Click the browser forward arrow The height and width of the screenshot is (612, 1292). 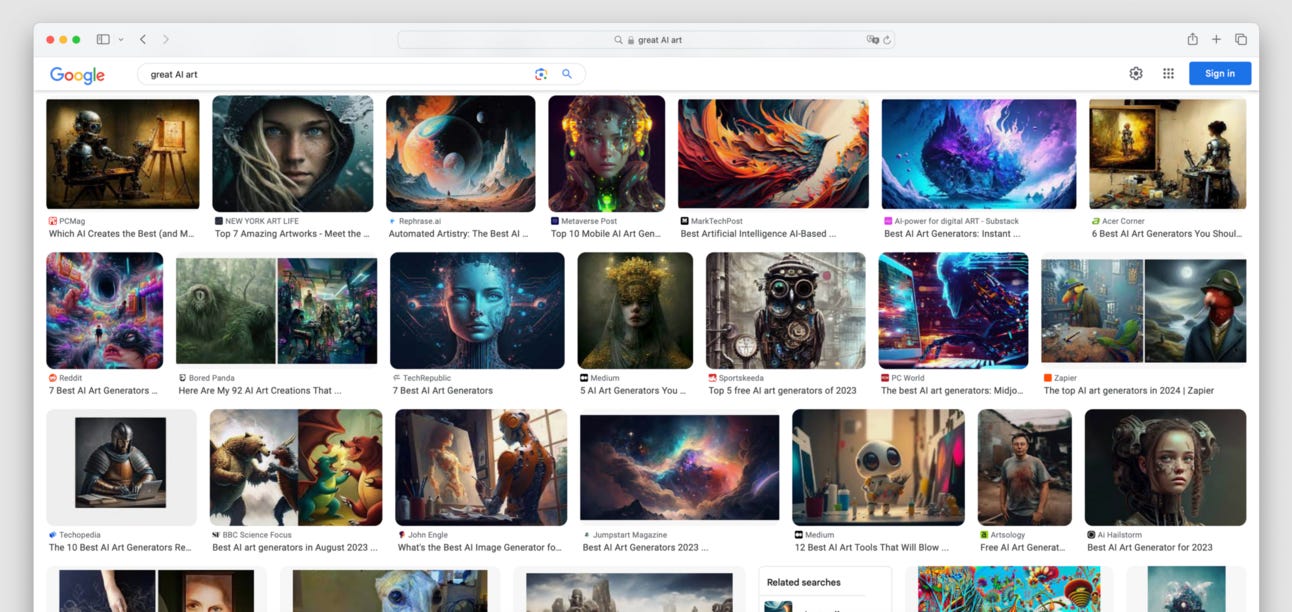pos(166,39)
